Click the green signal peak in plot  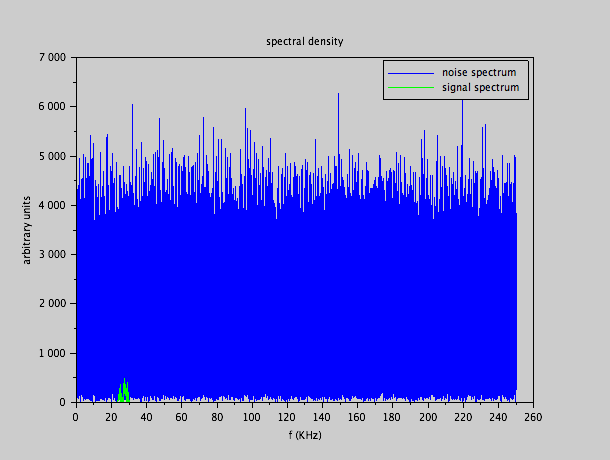coord(124,390)
